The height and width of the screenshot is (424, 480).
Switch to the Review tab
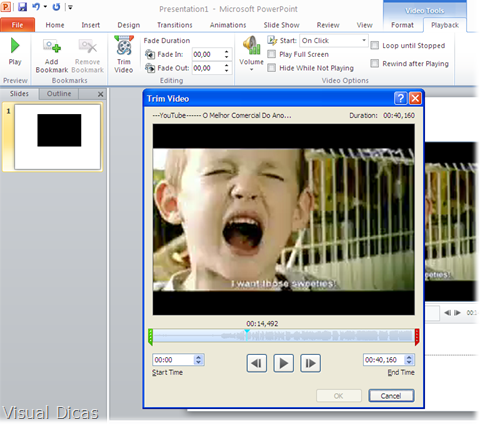tap(328, 25)
